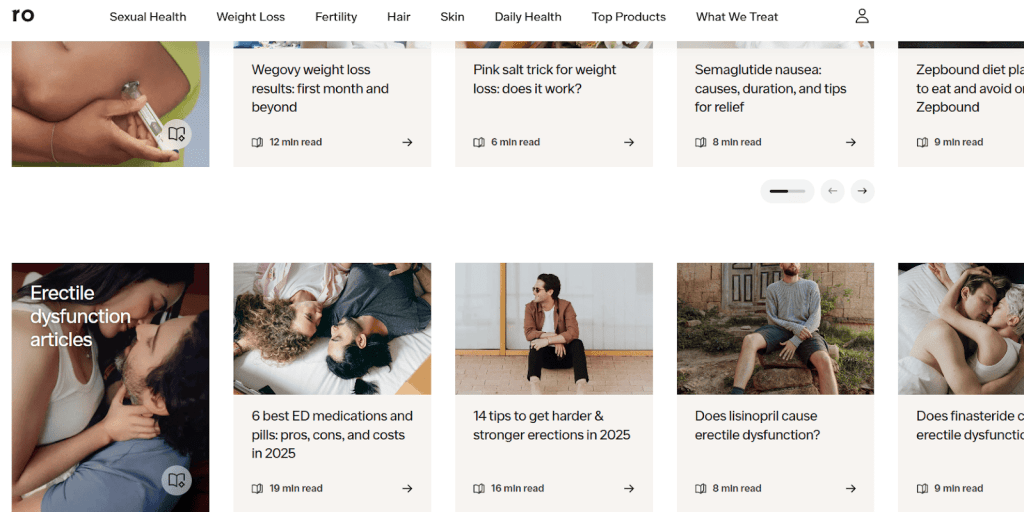
Task: Click arrow on Pink salt trick card
Action: pyautogui.click(x=629, y=142)
